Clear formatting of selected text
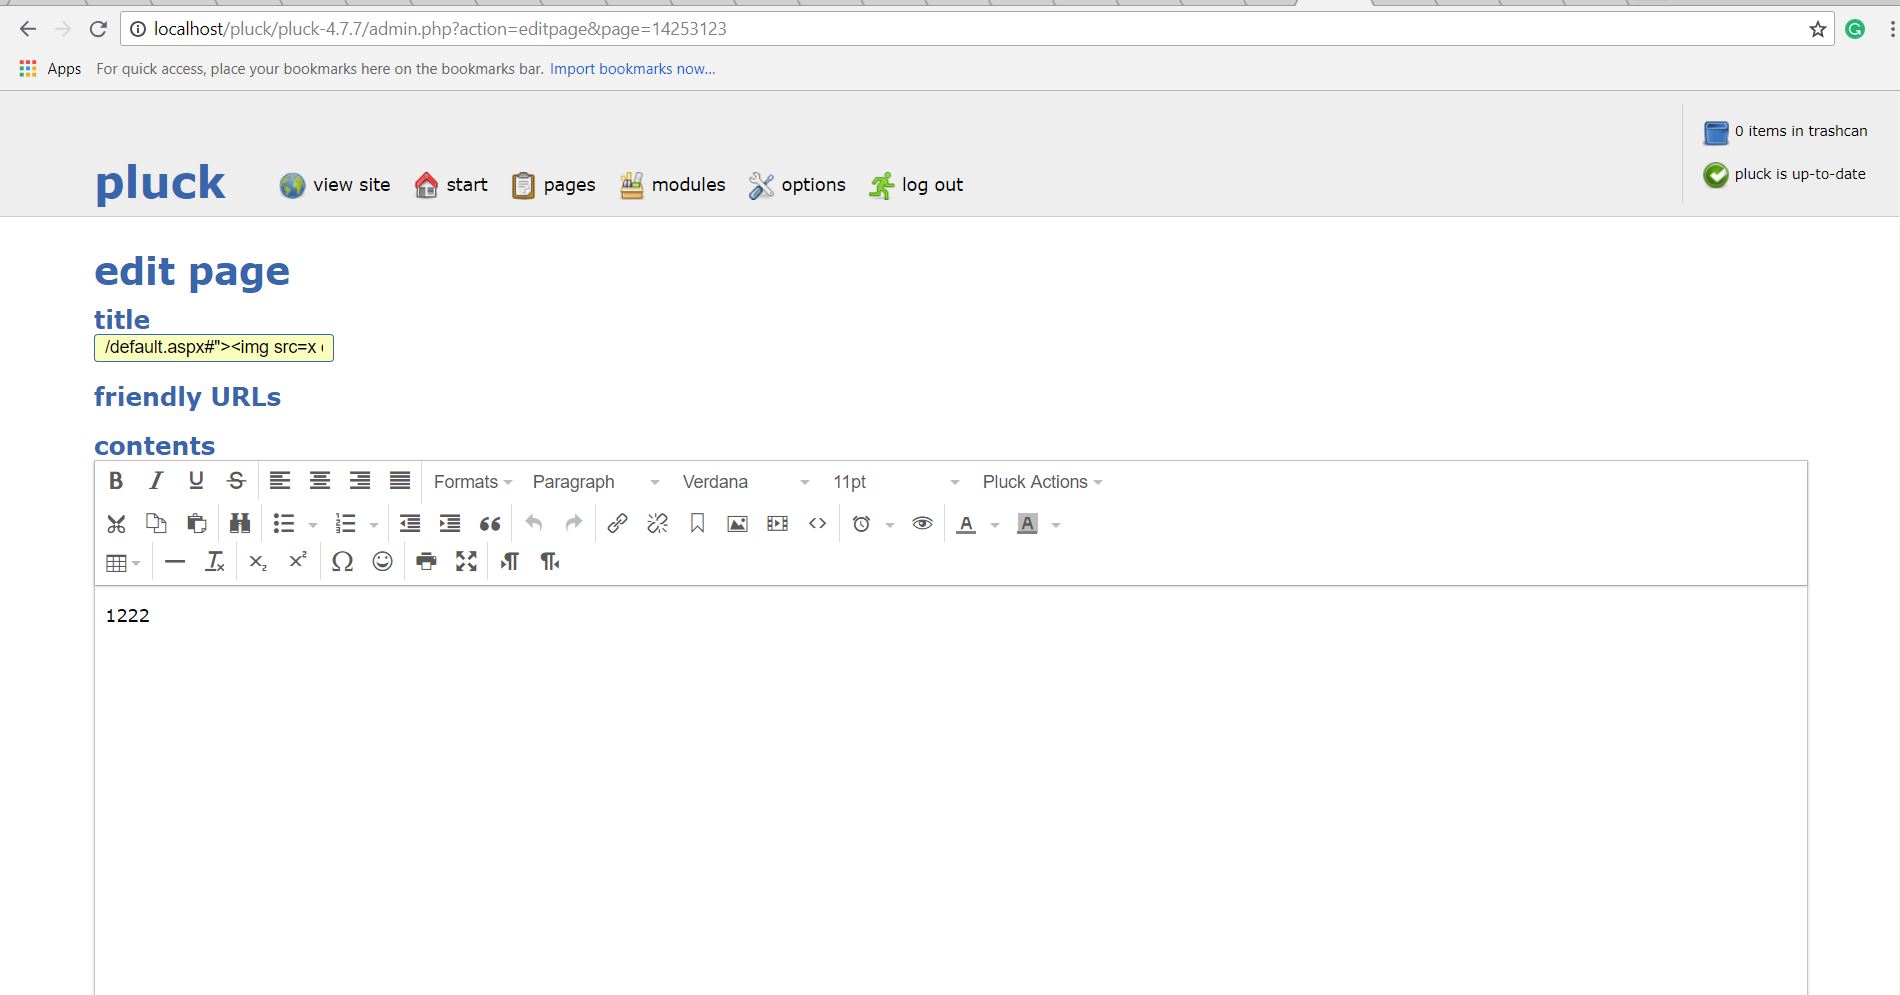1900x995 pixels. pos(215,562)
